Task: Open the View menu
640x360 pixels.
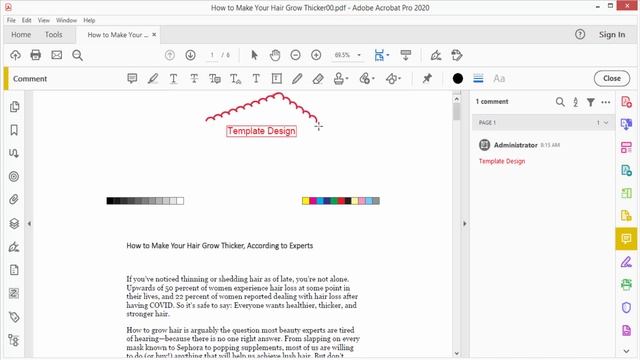Action: [x=44, y=20]
